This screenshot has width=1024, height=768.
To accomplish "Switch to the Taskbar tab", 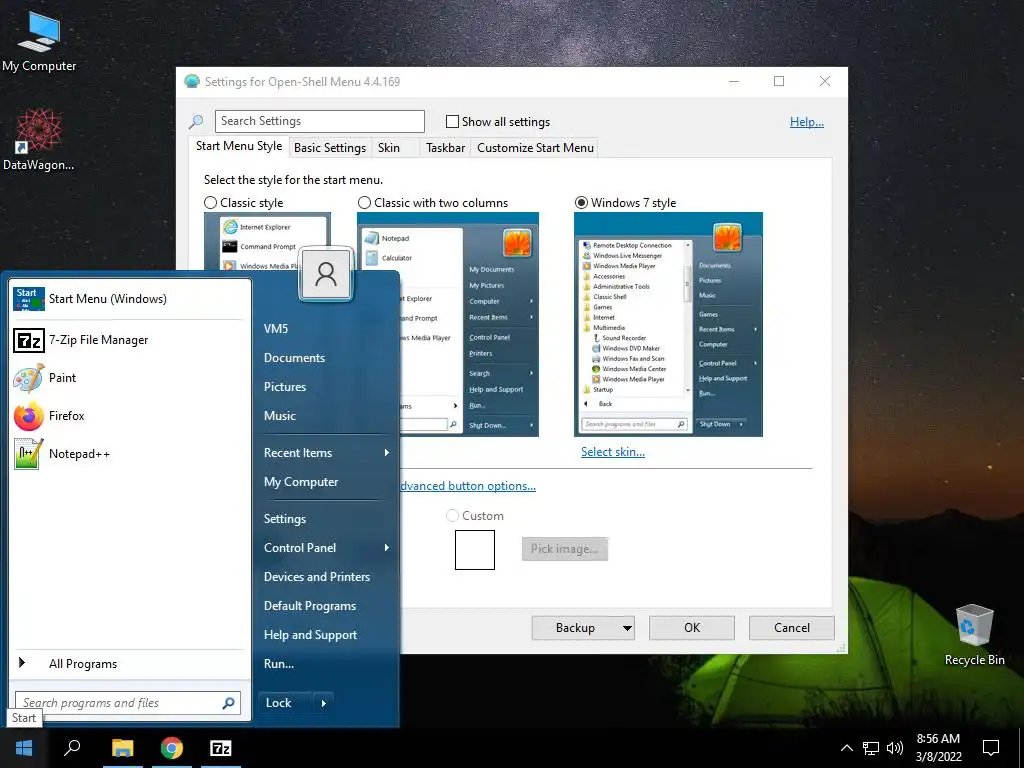I will pos(445,148).
